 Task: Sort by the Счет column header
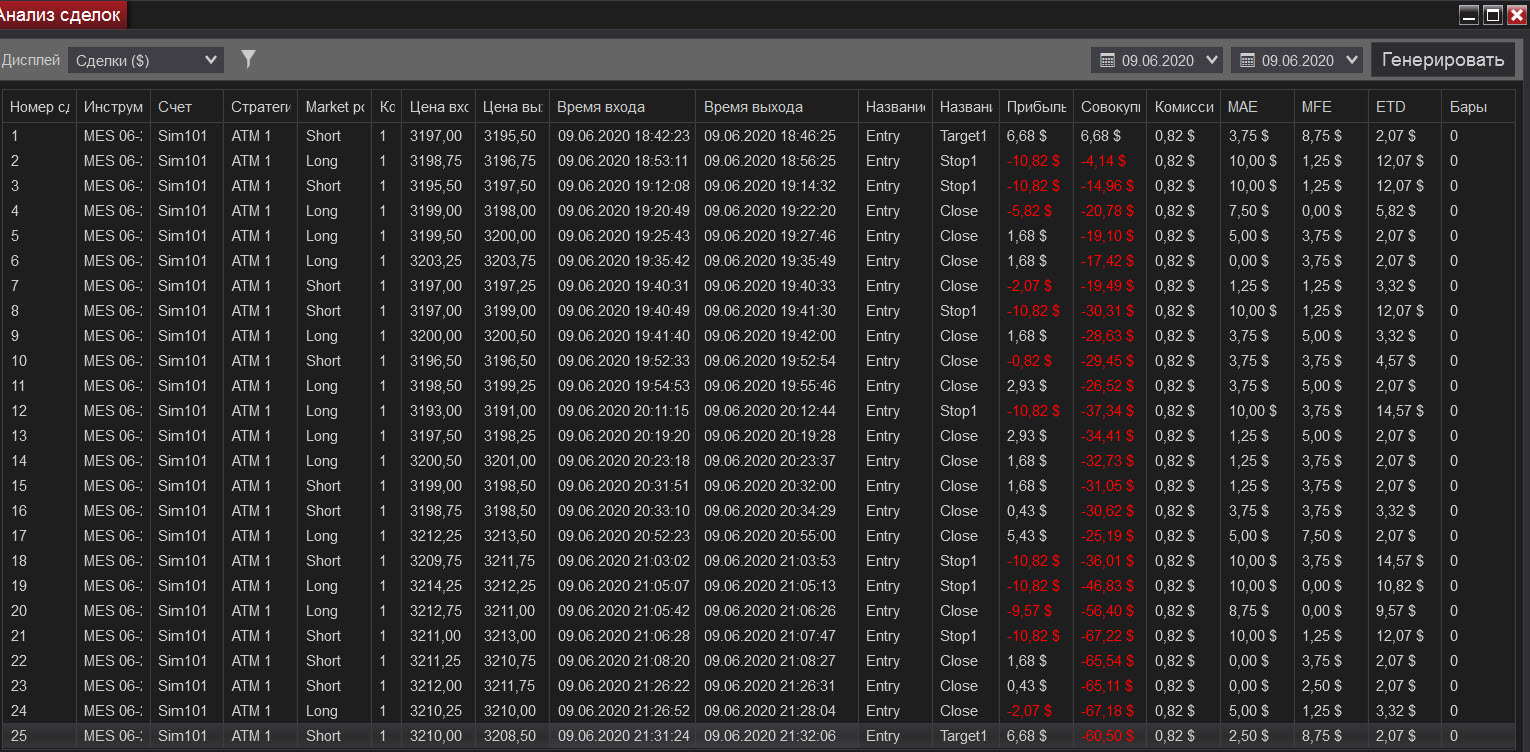(187, 107)
